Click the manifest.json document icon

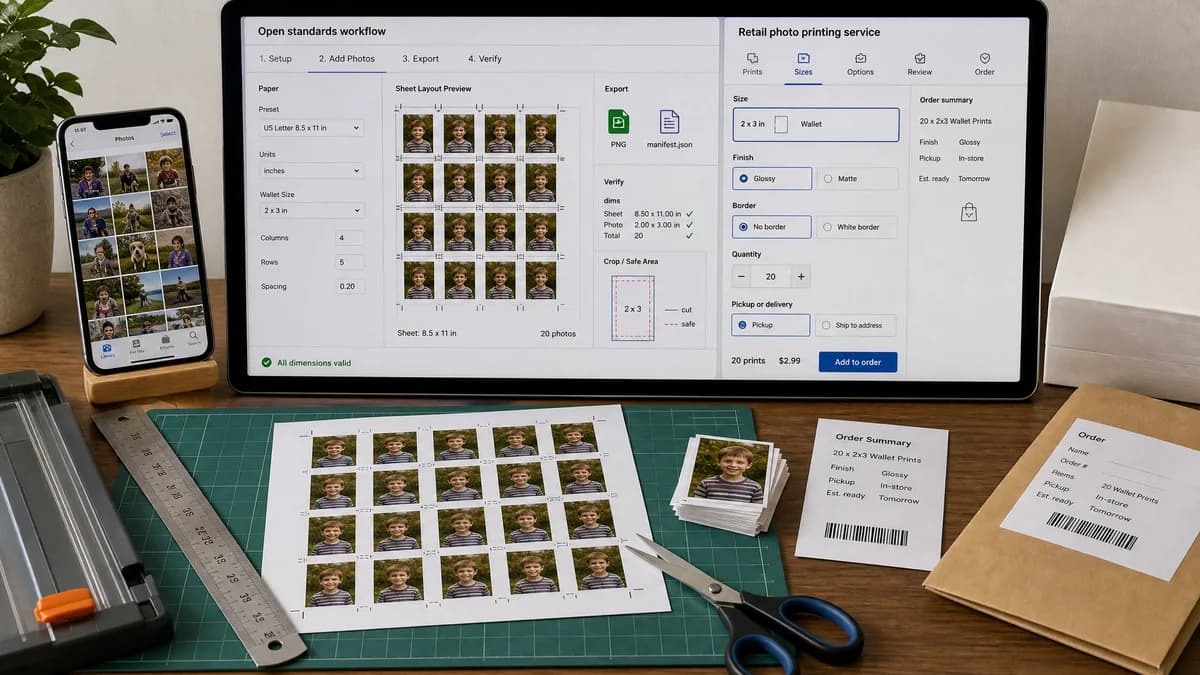point(669,122)
